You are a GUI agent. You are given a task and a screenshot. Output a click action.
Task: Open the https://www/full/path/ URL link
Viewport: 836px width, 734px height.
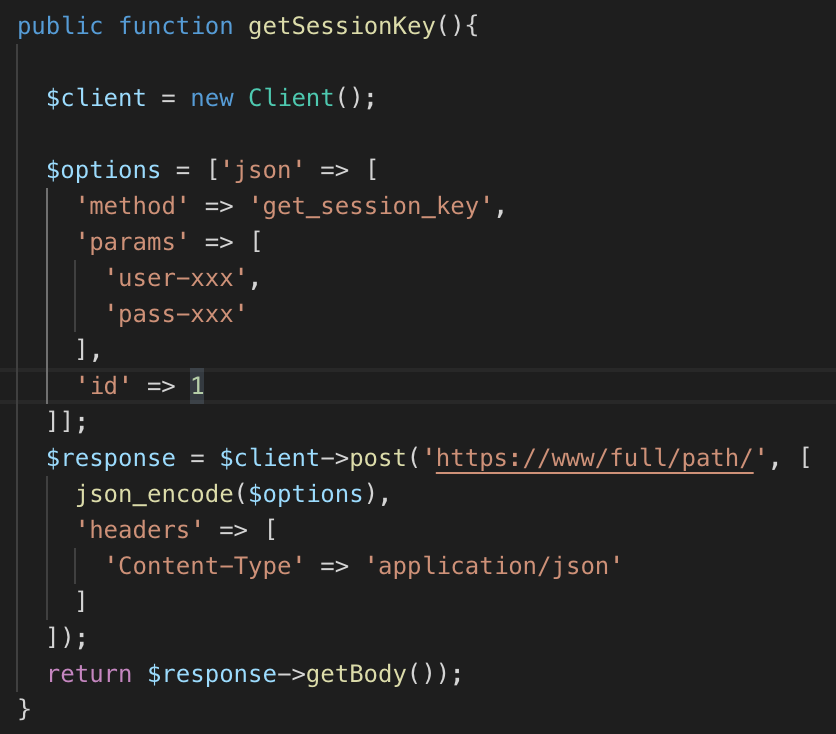(x=594, y=459)
